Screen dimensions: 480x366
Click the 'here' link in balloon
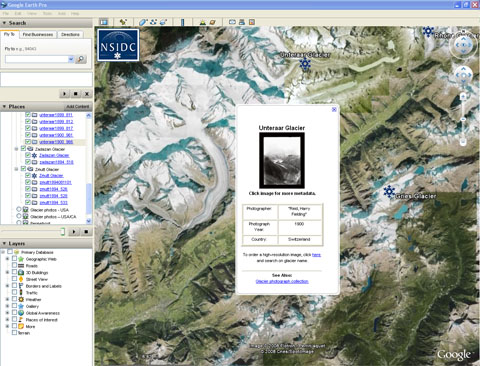click(316, 255)
